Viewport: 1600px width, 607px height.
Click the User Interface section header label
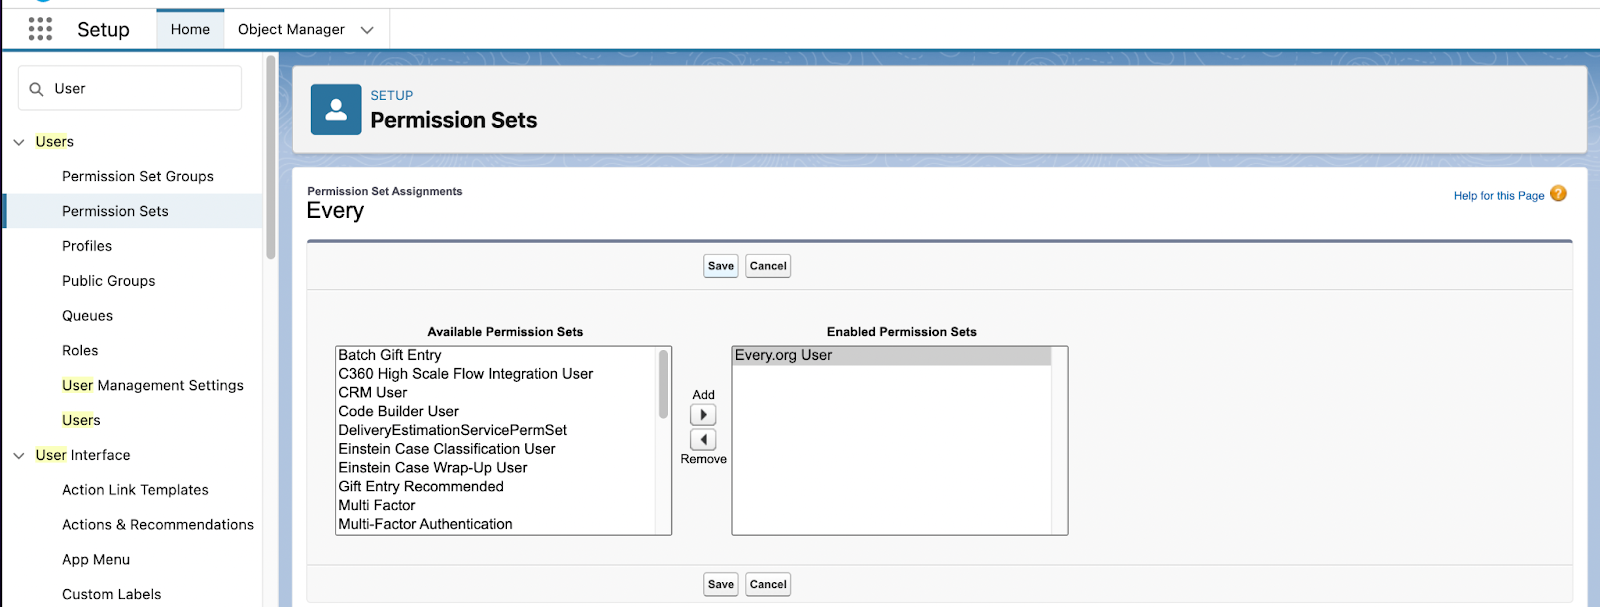[83, 455]
